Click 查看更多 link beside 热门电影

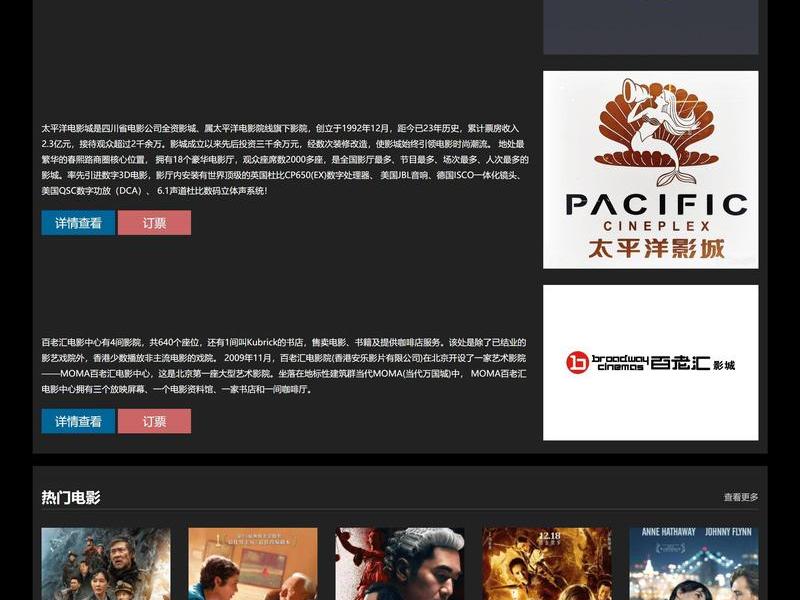pos(741,497)
